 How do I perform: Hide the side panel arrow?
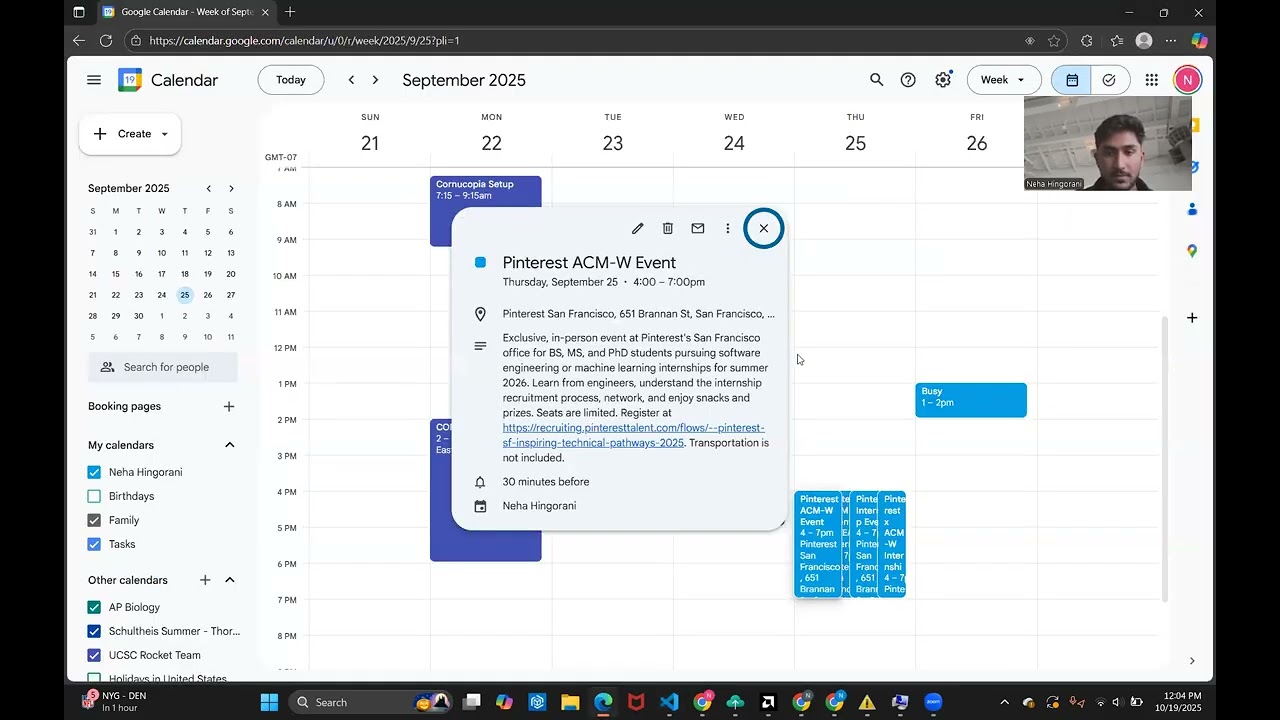1192,661
